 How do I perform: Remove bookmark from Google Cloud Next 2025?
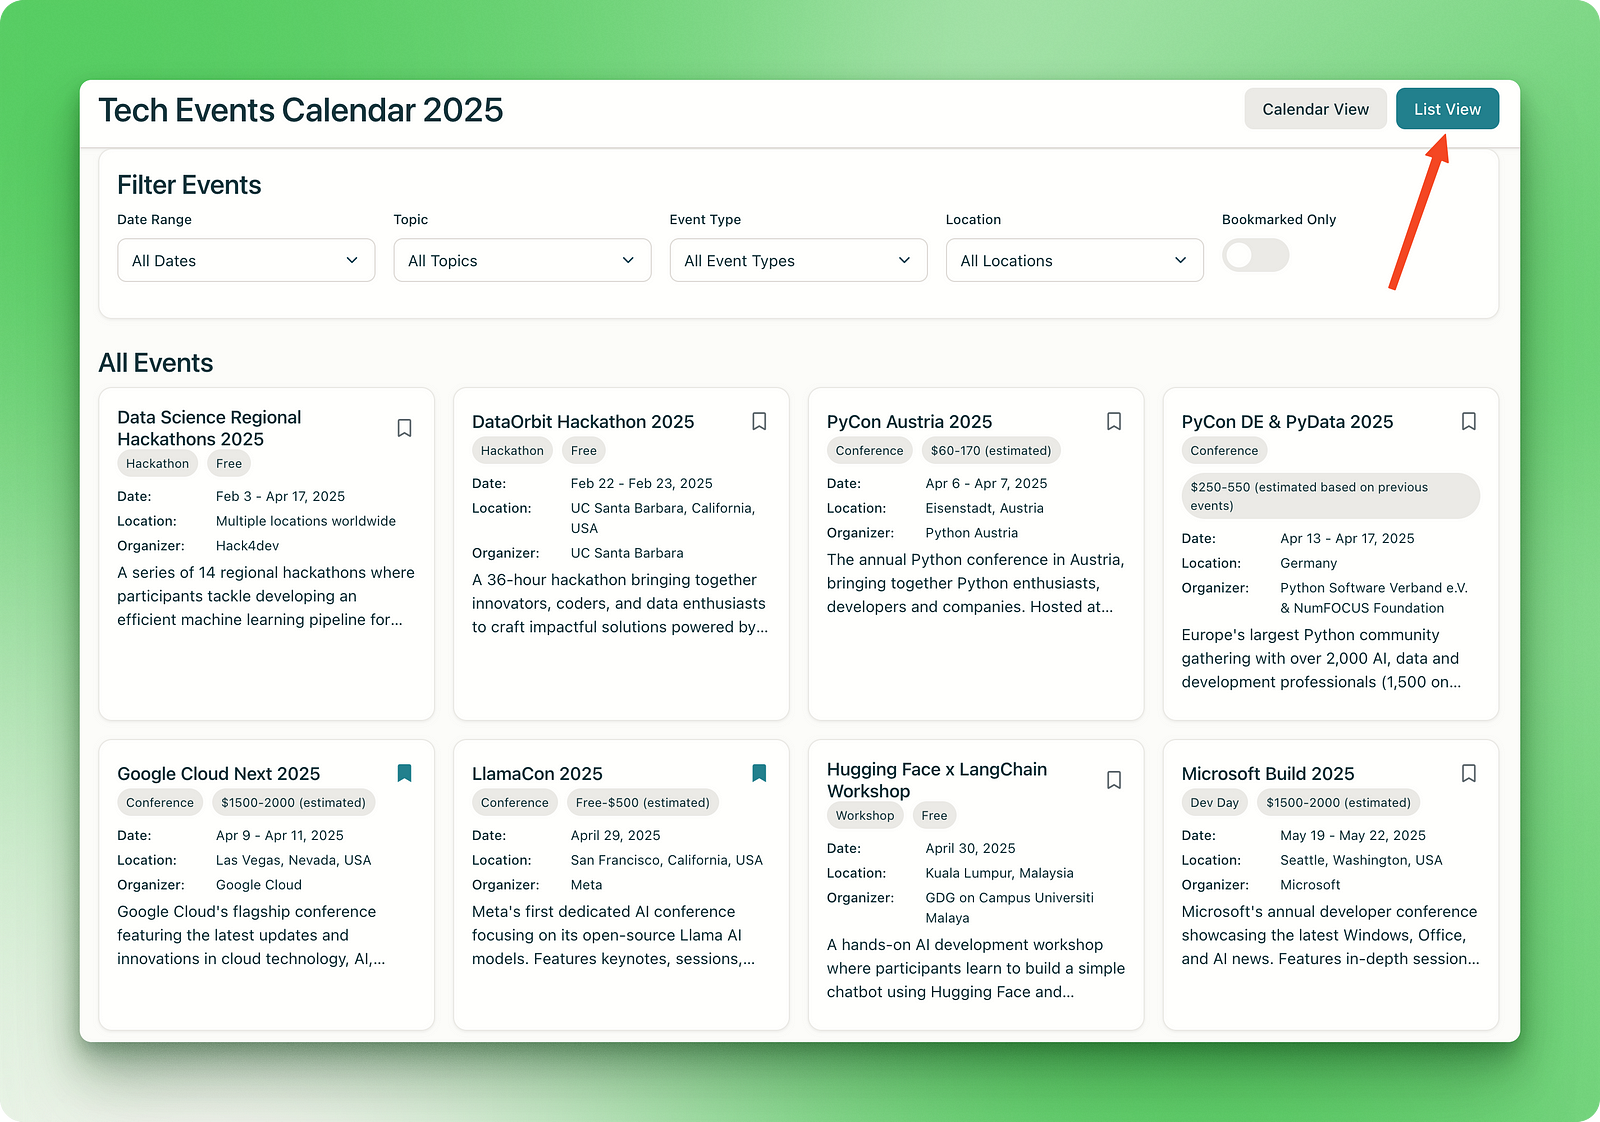coord(404,773)
